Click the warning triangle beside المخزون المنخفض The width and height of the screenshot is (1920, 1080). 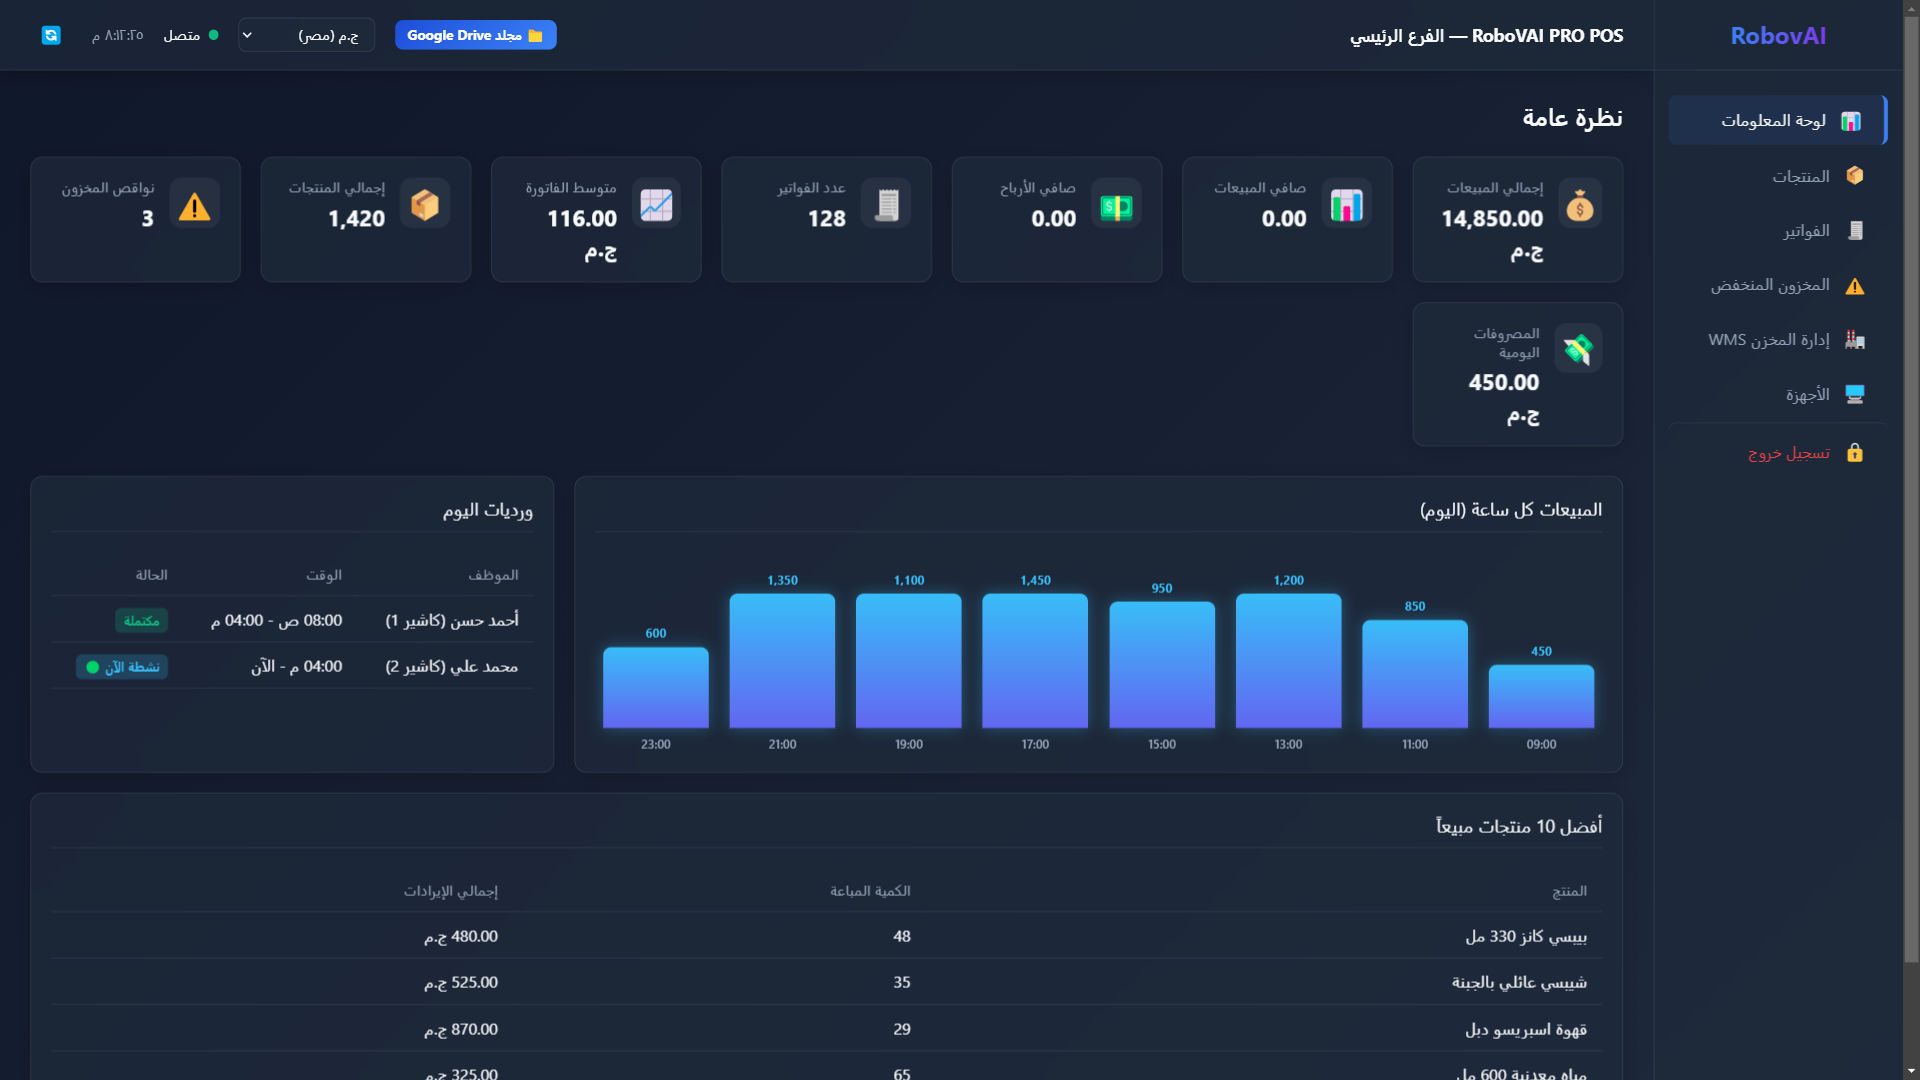pos(1855,286)
